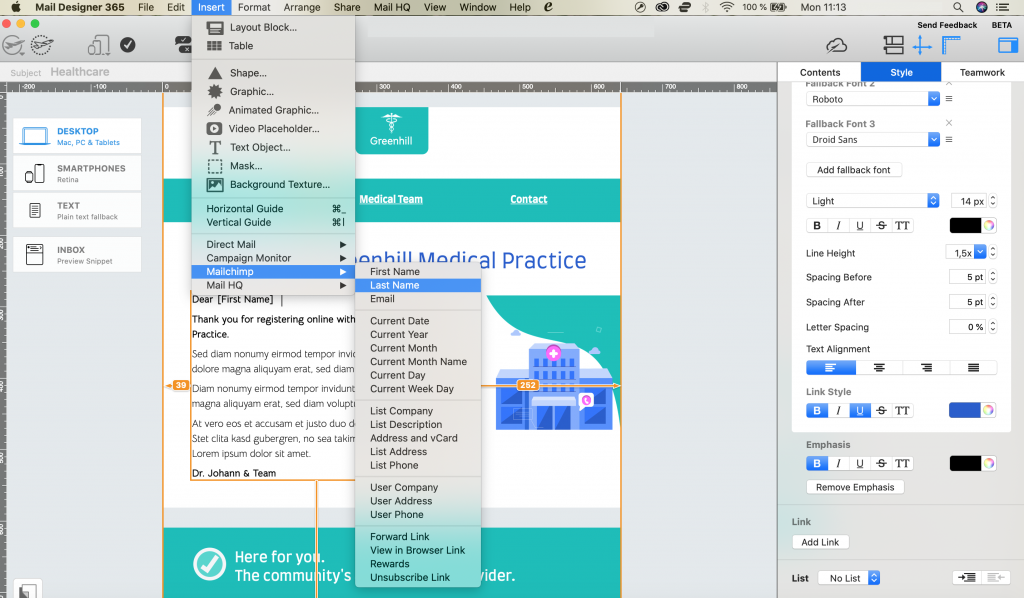The width and height of the screenshot is (1024, 598).
Task: Toggle the sidebar panel icon
Action: click(x=1008, y=45)
